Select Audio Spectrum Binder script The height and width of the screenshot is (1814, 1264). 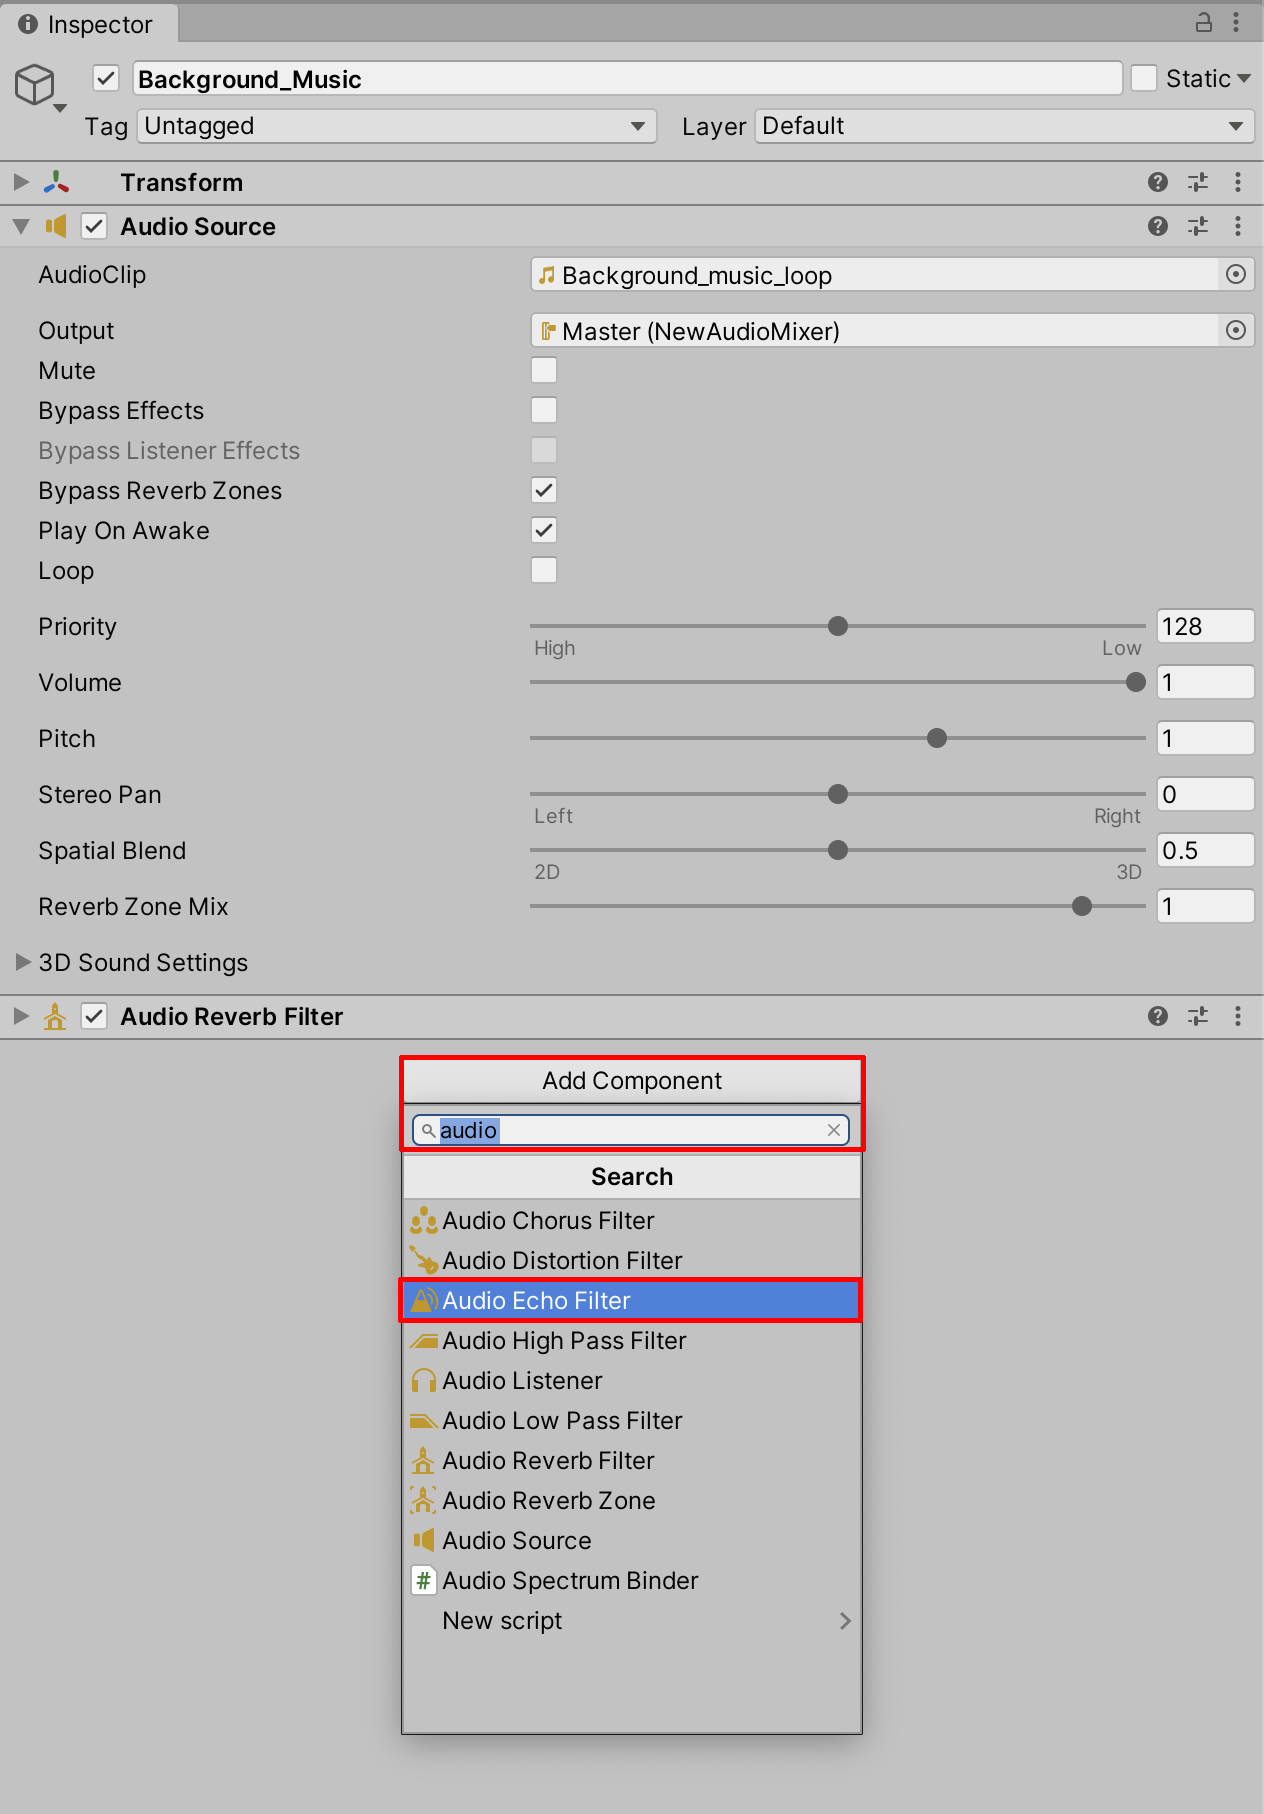tap(631, 1580)
